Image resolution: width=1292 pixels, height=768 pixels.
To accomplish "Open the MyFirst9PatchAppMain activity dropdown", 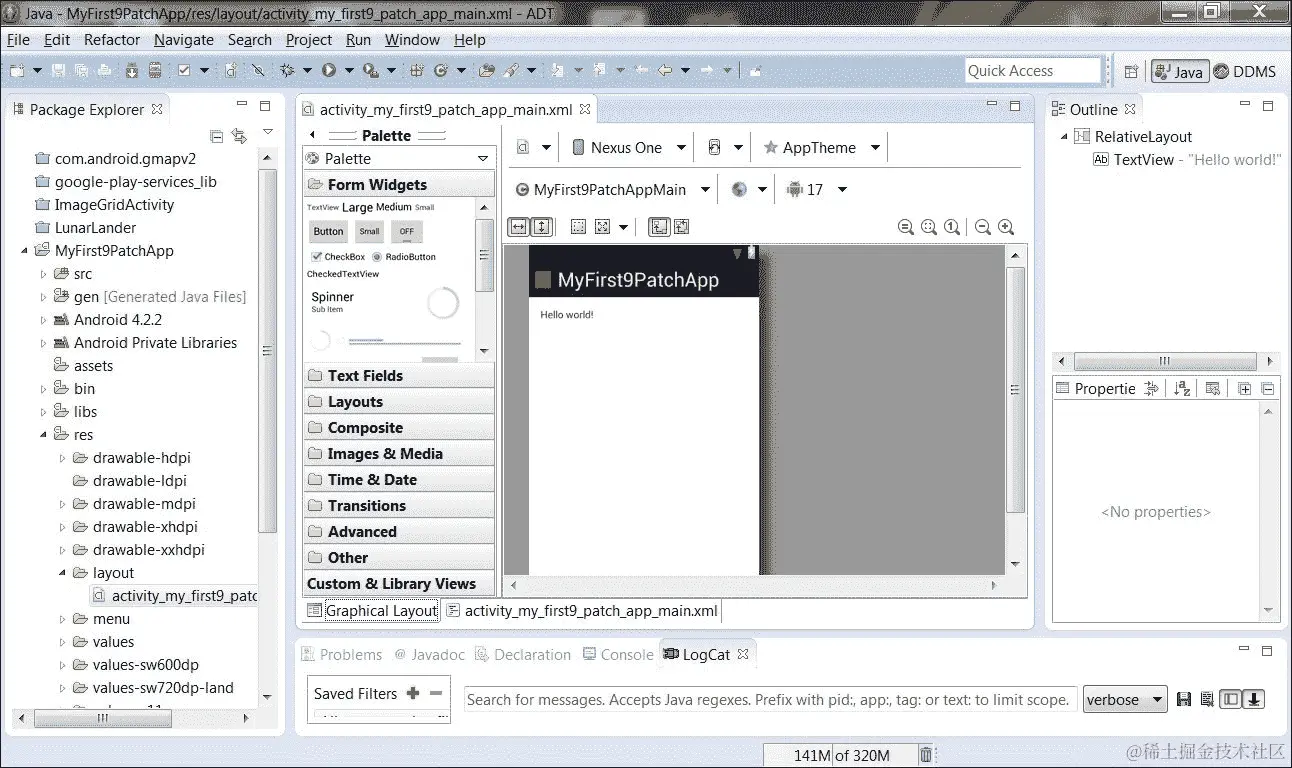I will point(612,189).
